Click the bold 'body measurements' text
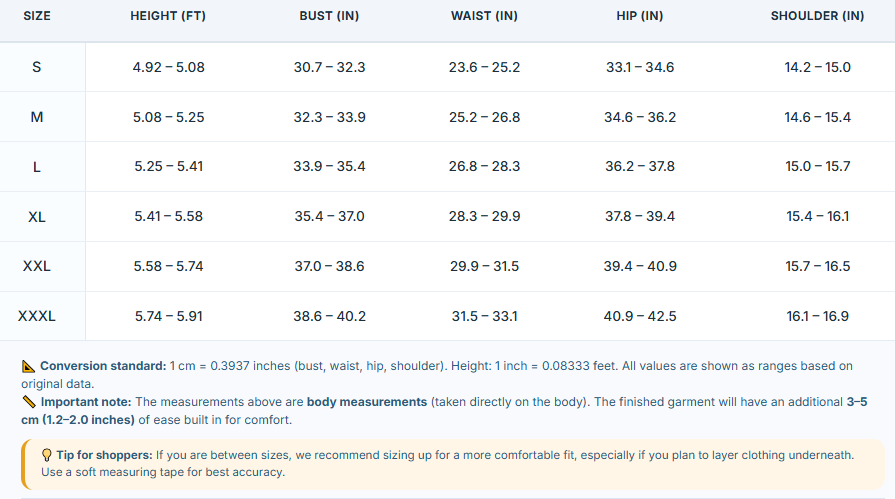This screenshot has width=895, height=499. point(366,402)
